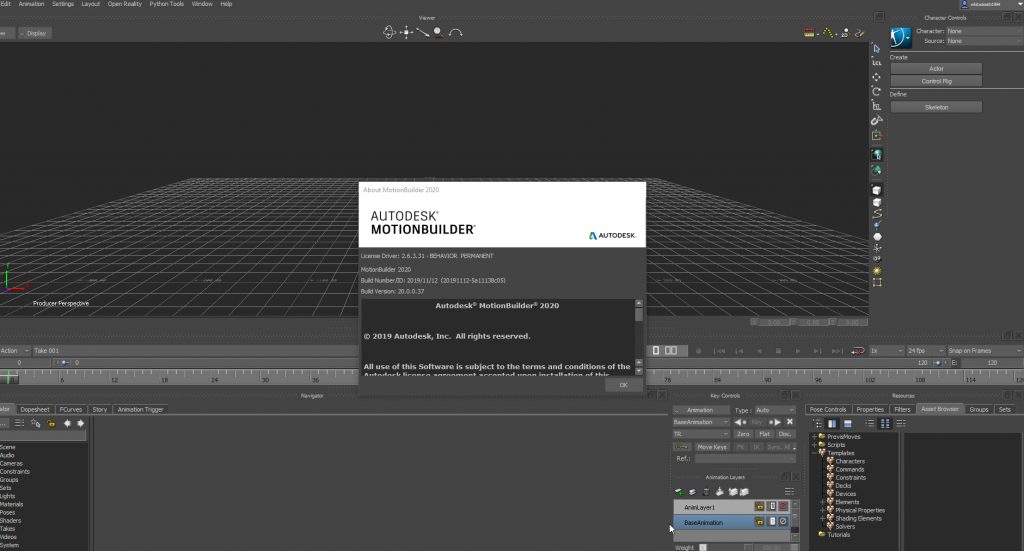This screenshot has width=1024, height=551.
Task: Open the Key Controls Type Auto dropdown
Action: (x=775, y=410)
